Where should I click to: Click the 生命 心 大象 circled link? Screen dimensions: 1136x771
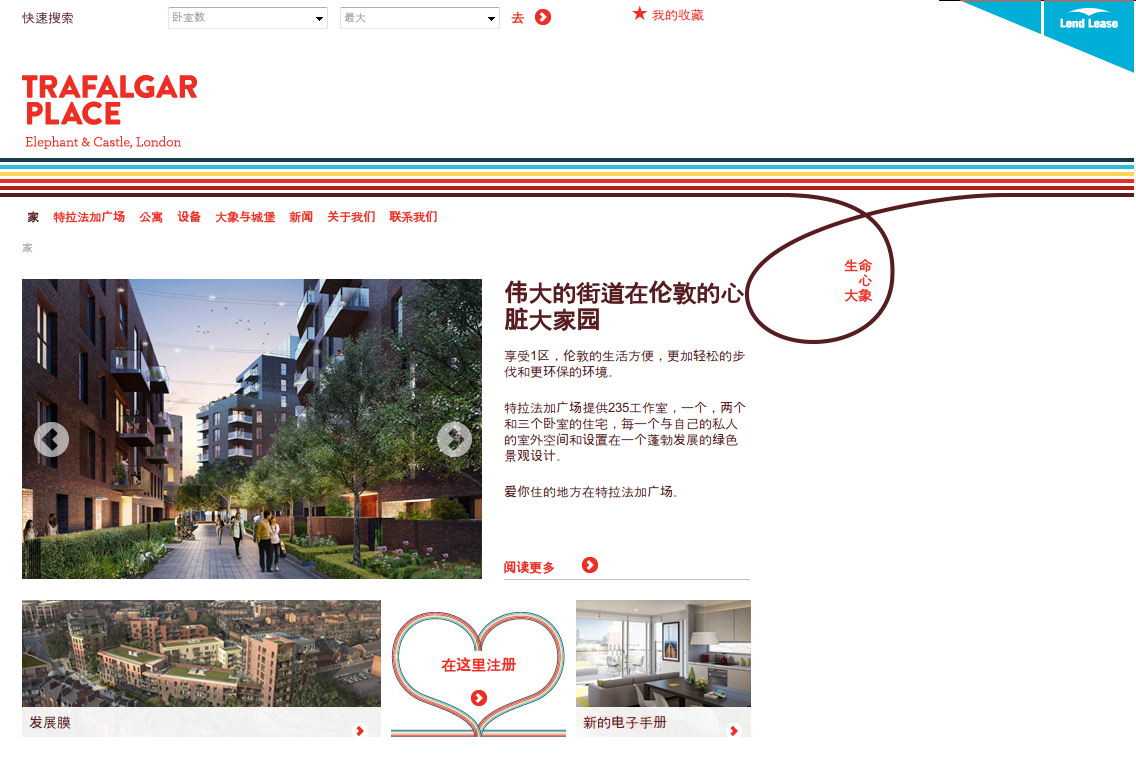[x=858, y=280]
